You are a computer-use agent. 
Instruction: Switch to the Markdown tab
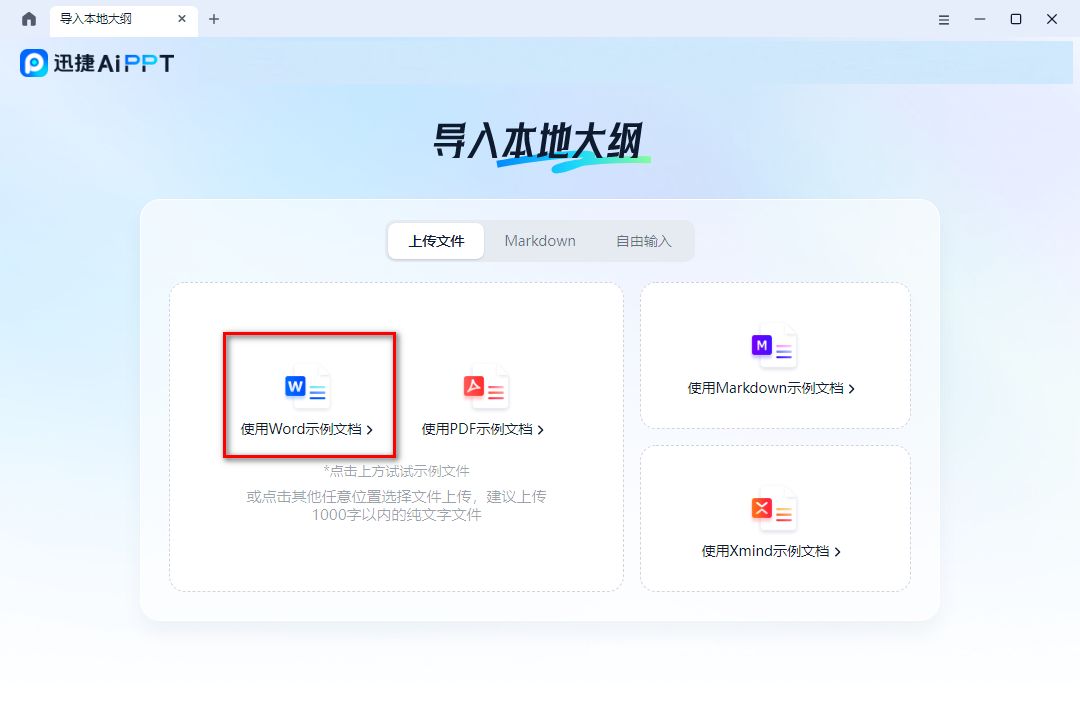pos(540,240)
